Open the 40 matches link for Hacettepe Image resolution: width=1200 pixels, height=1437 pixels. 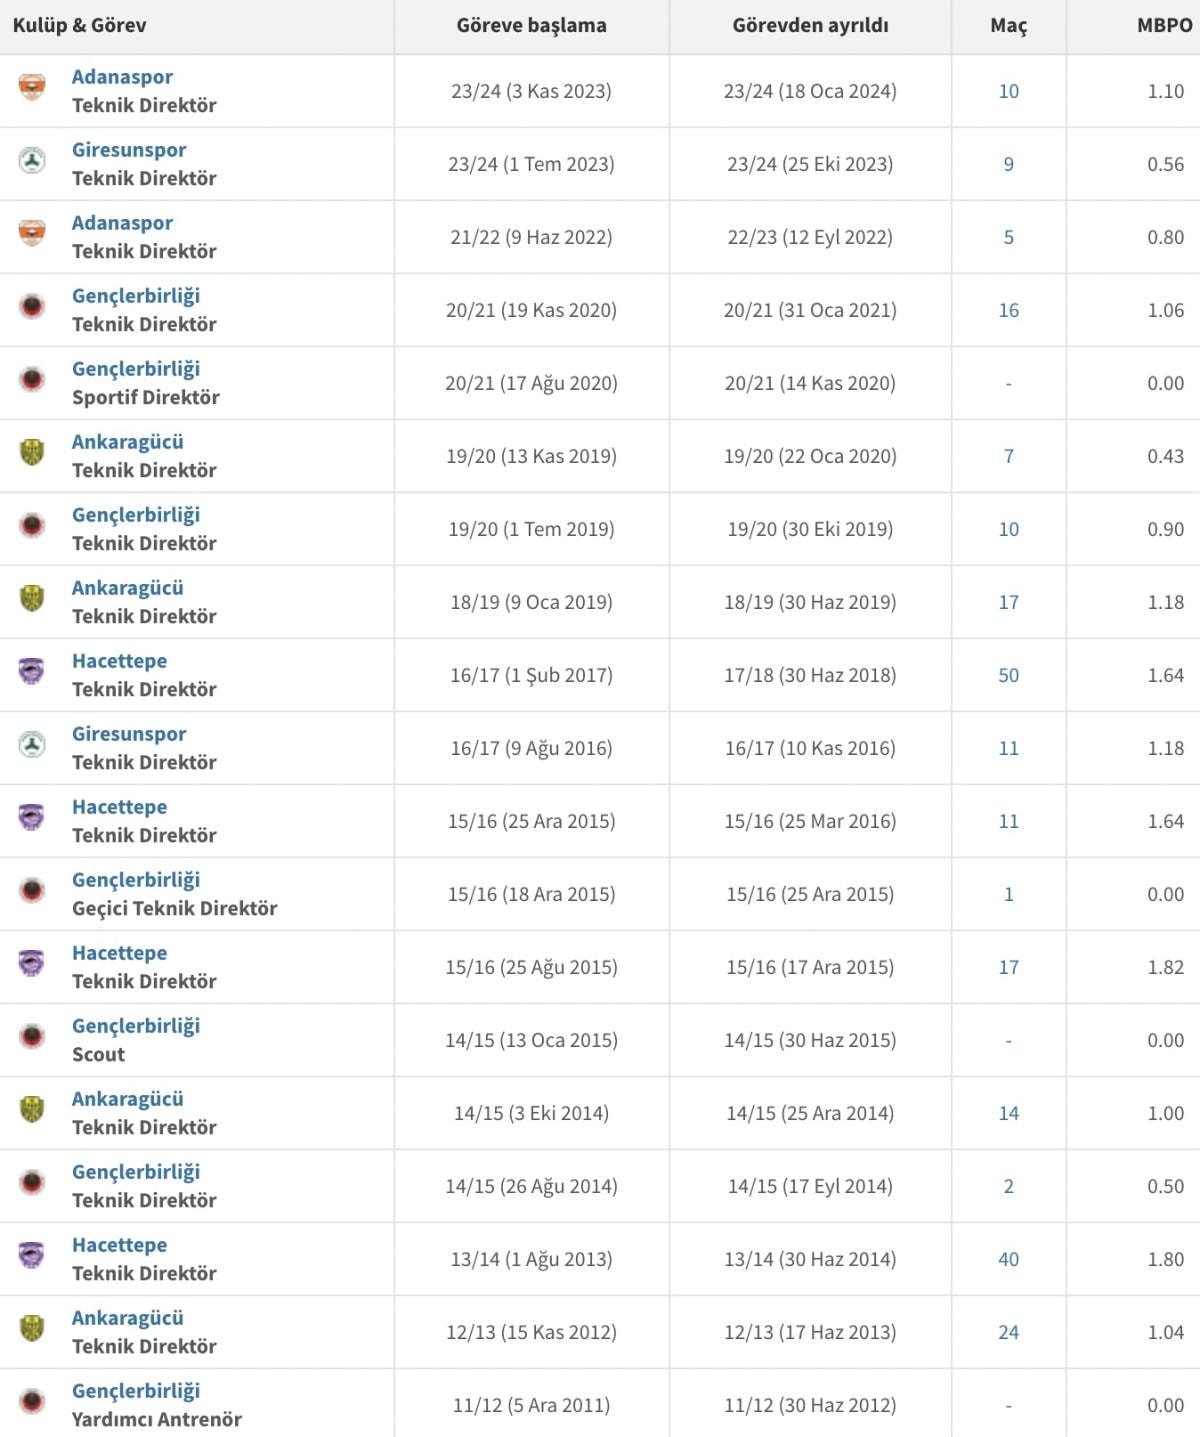pos(1008,1259)
